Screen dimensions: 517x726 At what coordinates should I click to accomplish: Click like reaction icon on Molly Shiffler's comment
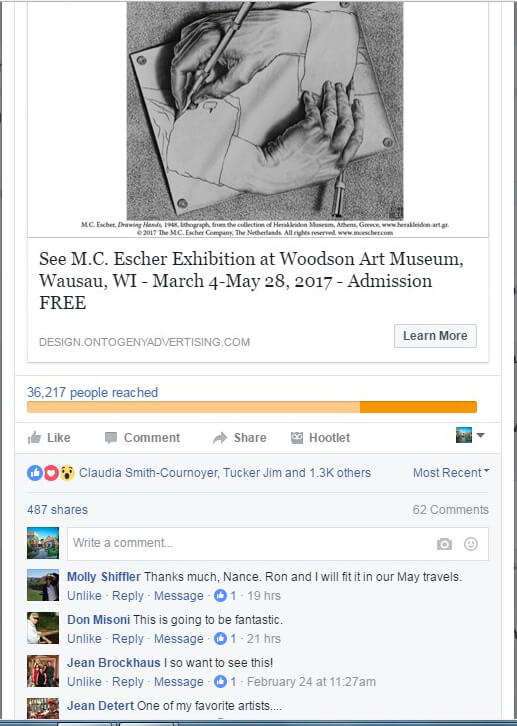tap(220, 595)
